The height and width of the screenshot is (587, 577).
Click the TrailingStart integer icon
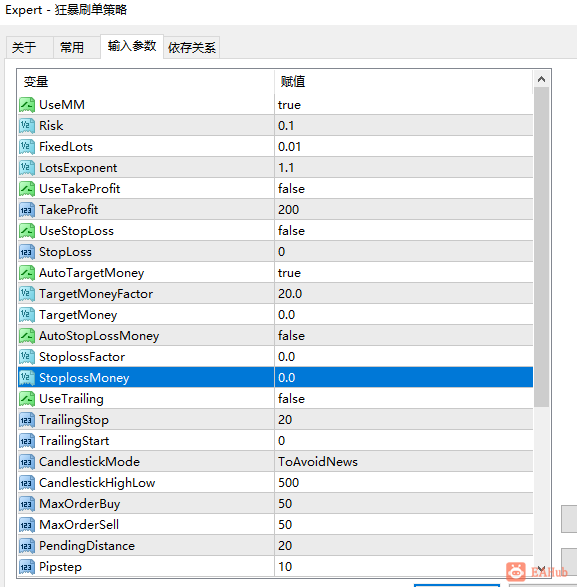click(x=27, y=441)
